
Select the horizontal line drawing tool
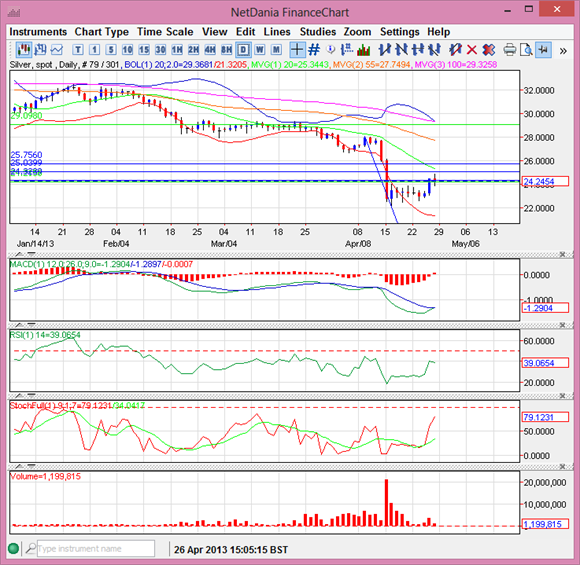pos(418,50)
